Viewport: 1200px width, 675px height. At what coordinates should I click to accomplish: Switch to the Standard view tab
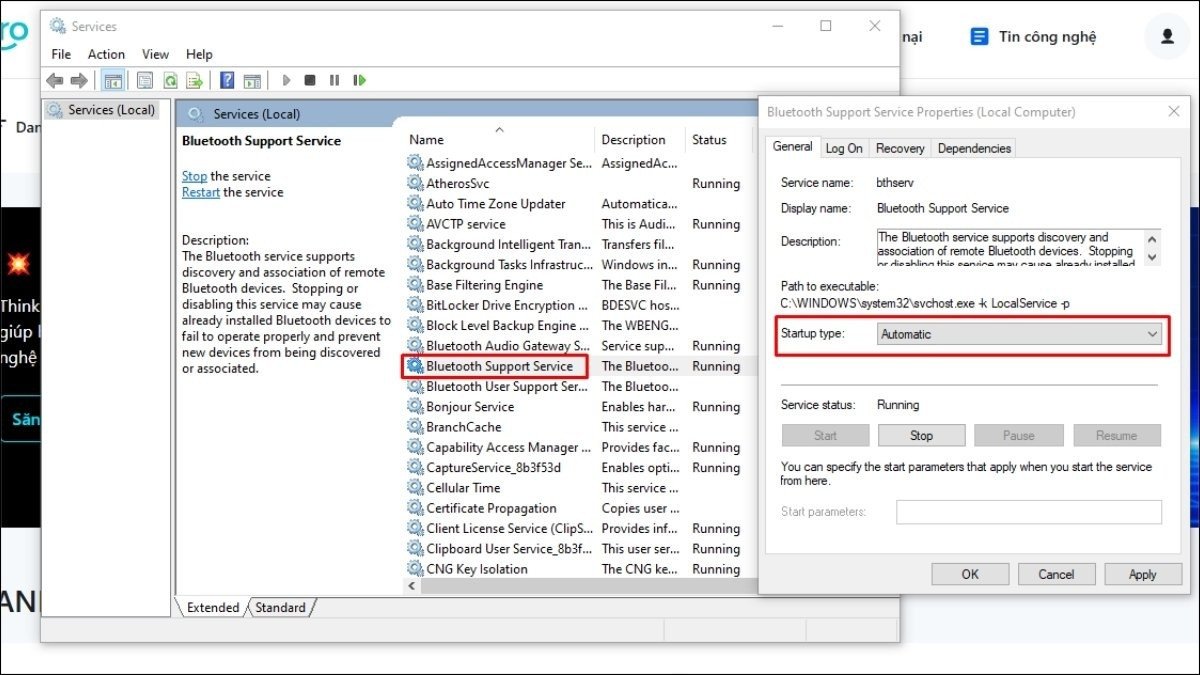click(x=280, y=607)
